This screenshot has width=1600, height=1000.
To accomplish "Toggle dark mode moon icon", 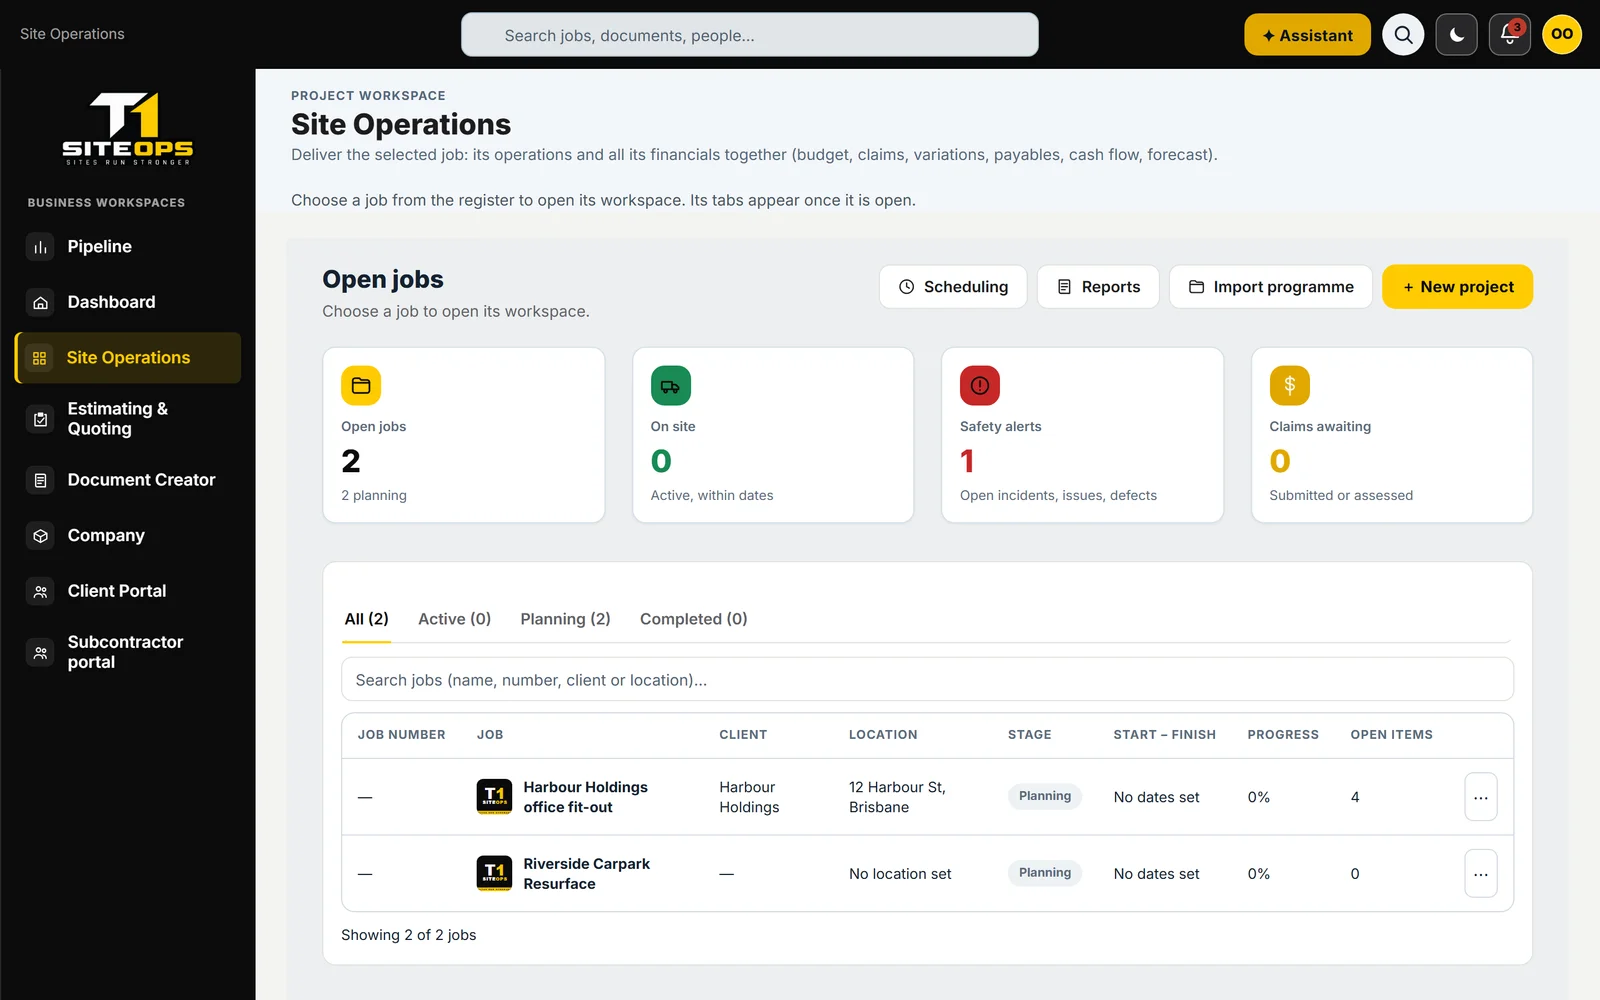I will (1457, 35).
